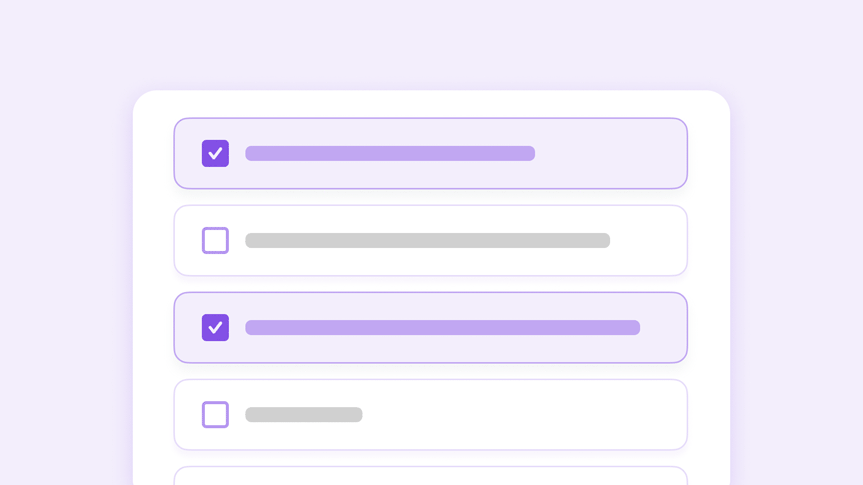This screenshot has height=485, width=863.
Task: Tick the fourth row's empty checkbox
Action: [x=215, y=414]
